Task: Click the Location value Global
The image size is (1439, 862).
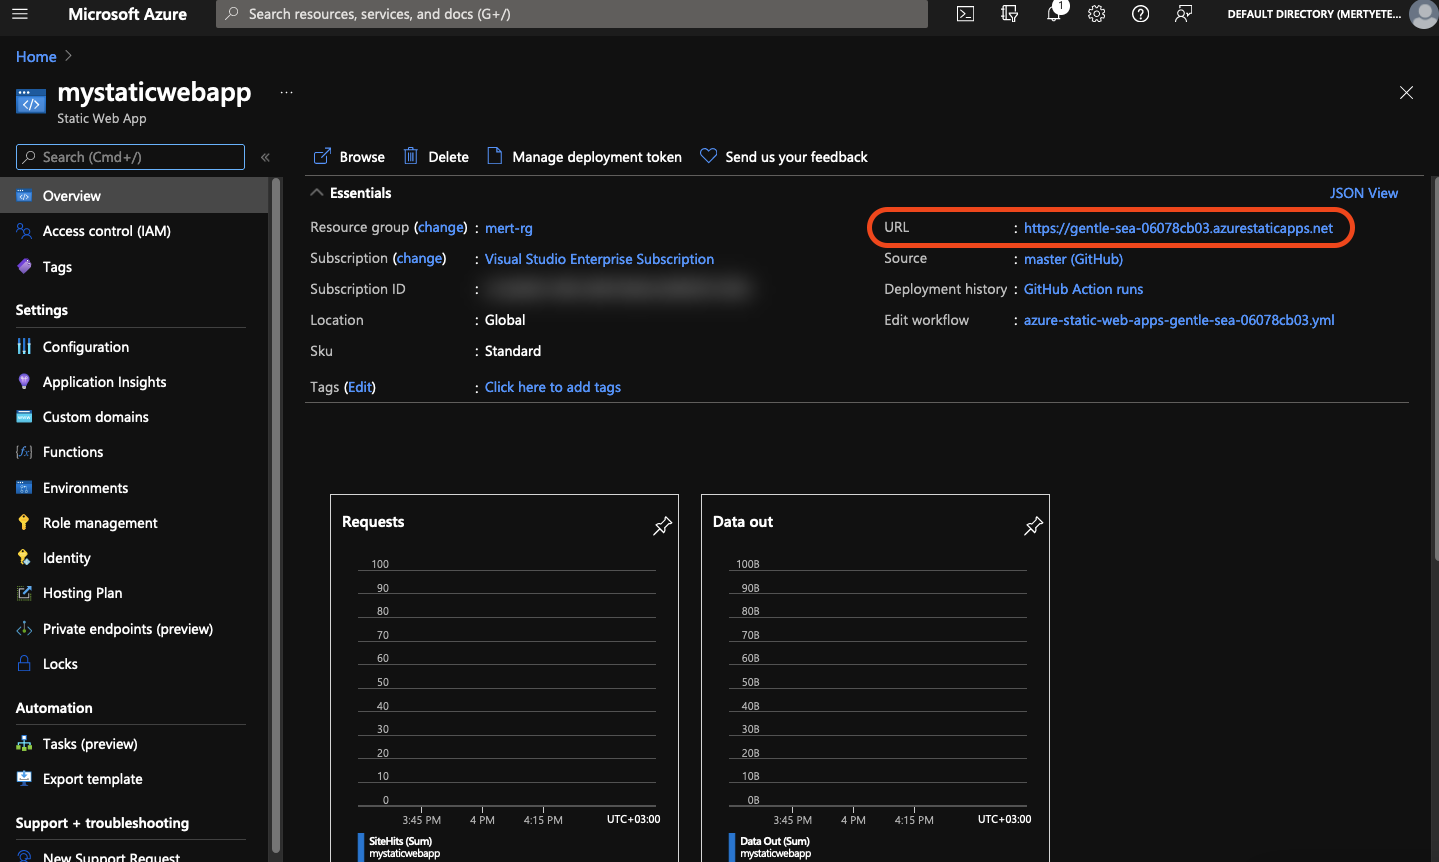Action: pos(505,320)
